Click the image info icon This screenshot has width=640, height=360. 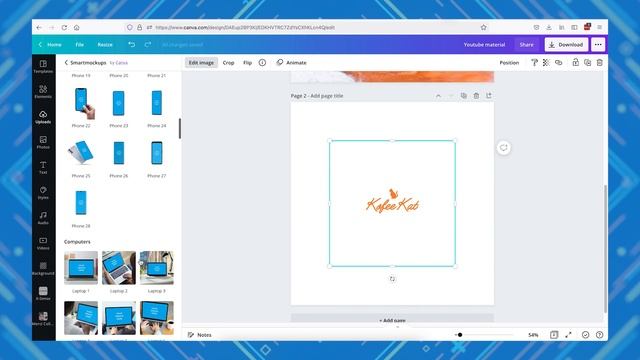pyautogui.click(x=262, y=62)
